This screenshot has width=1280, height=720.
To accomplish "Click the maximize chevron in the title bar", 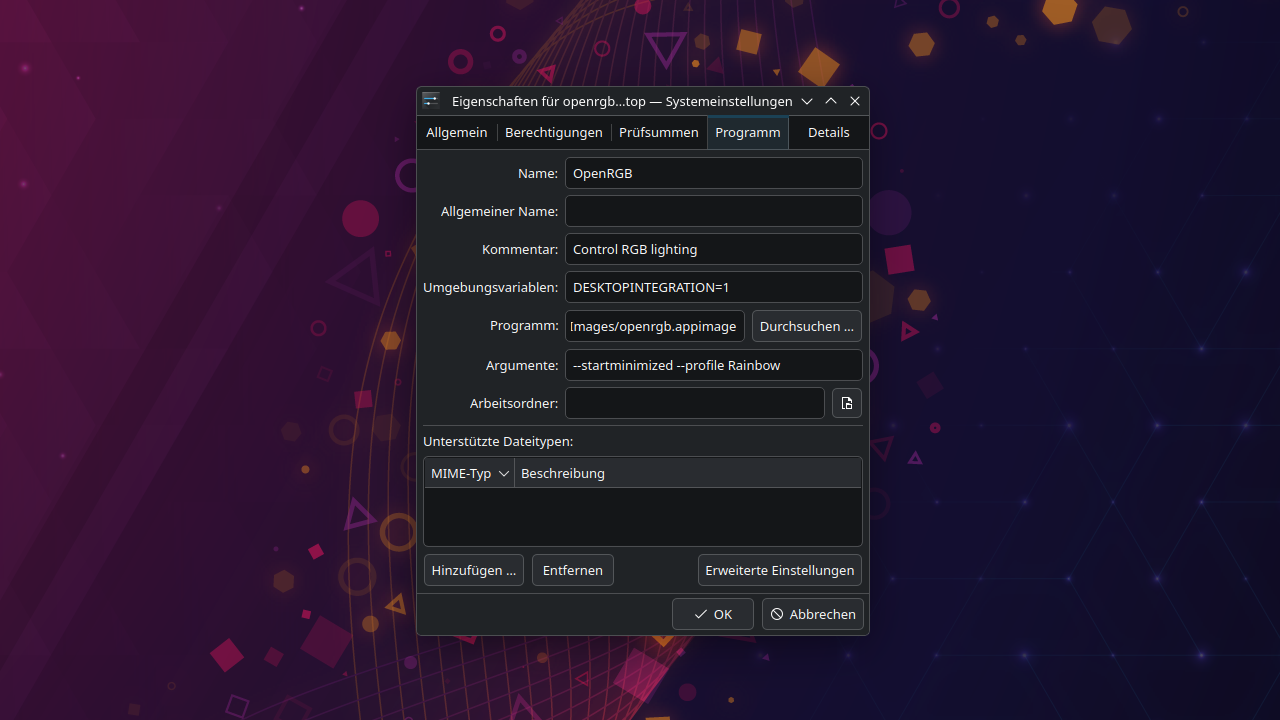I will click(x=831, y=101).
